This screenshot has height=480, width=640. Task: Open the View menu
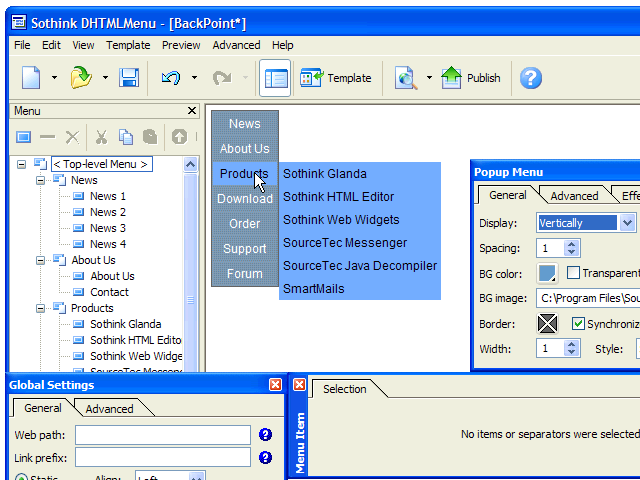tap(83, 45)
